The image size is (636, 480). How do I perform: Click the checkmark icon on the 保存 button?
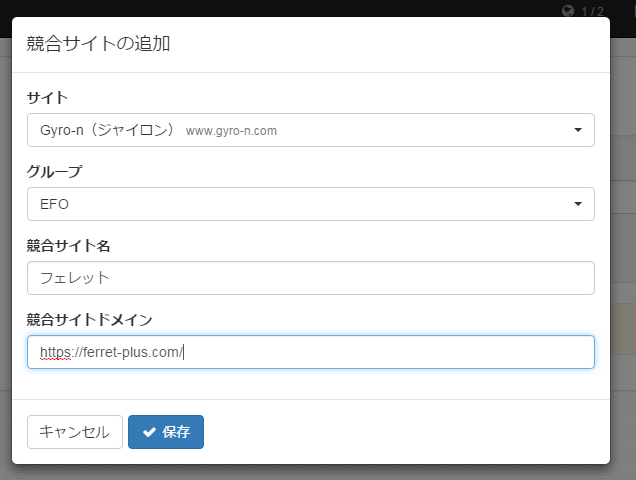[x=149, y=432]
